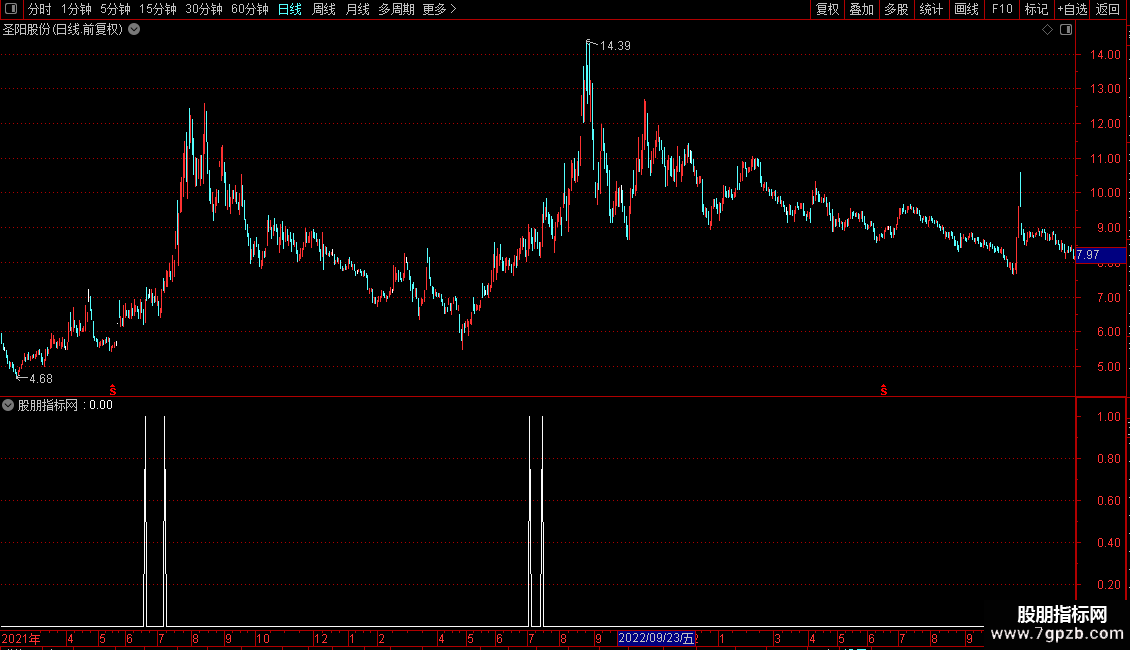Click the 圣阳股份(日线.前复权) chart title

(63, 30)
